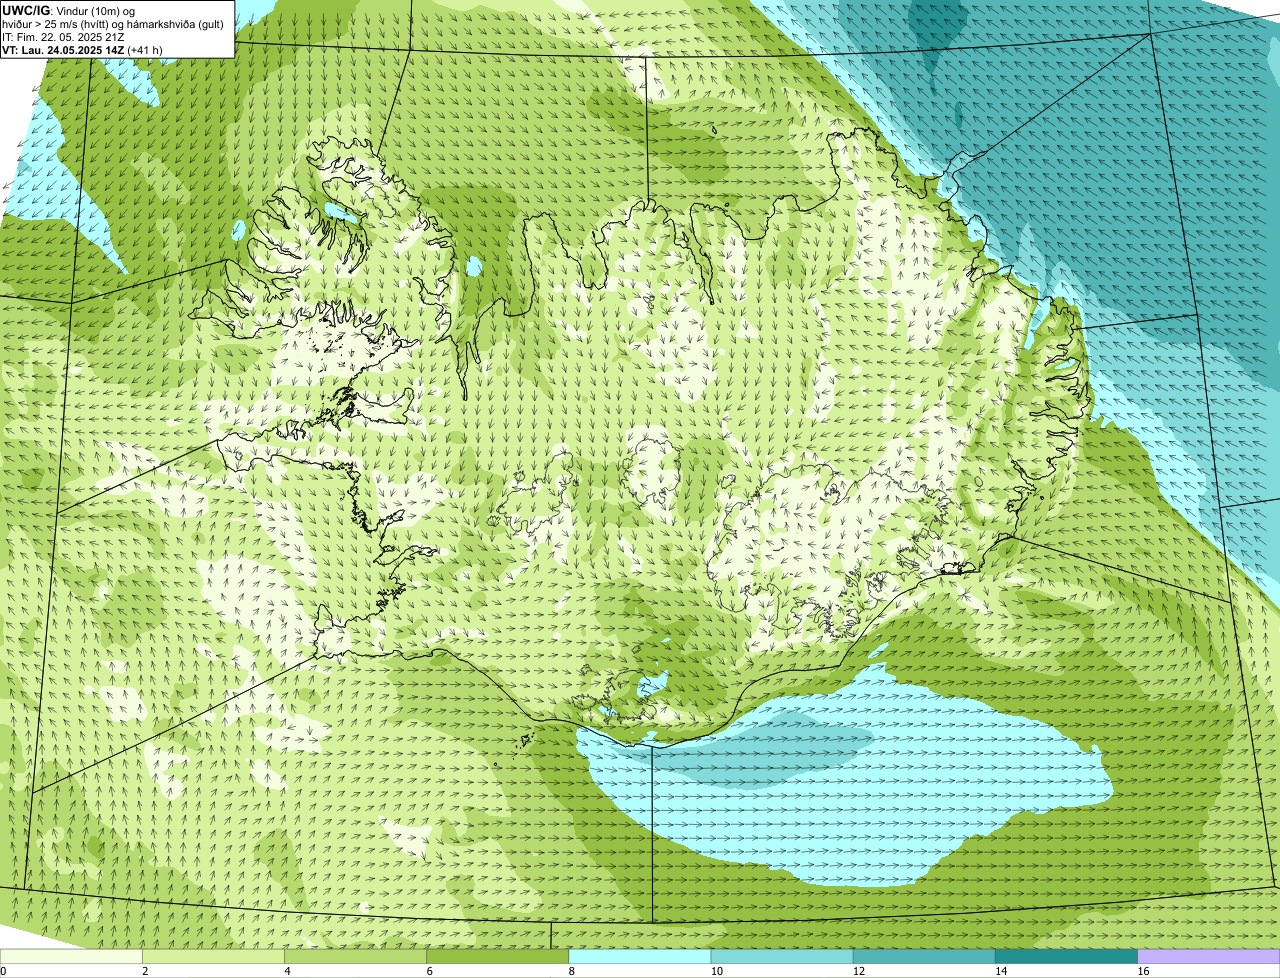Click the legend scale label '10'
The height and width of the screenshot is (978, 1280).
tap(716, 971)
